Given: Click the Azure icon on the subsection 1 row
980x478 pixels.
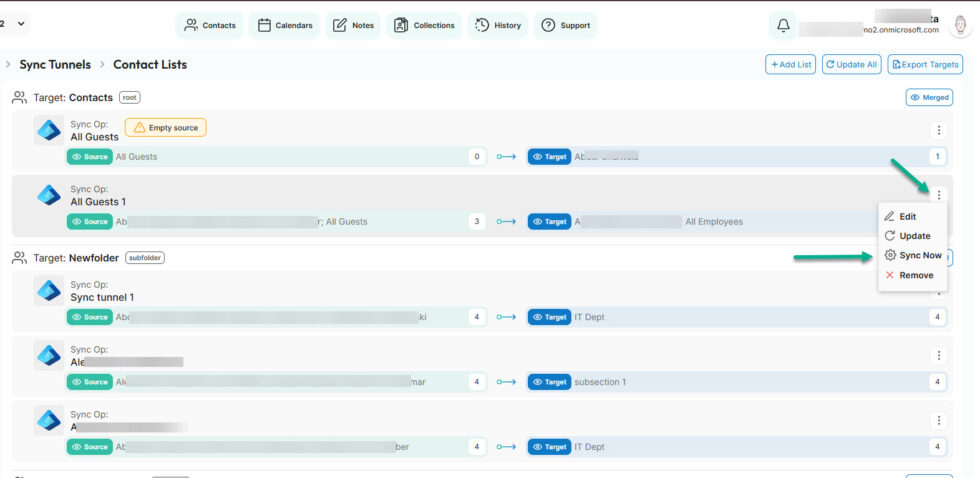Looking at the screenshot, I should (x=49, y=356).
